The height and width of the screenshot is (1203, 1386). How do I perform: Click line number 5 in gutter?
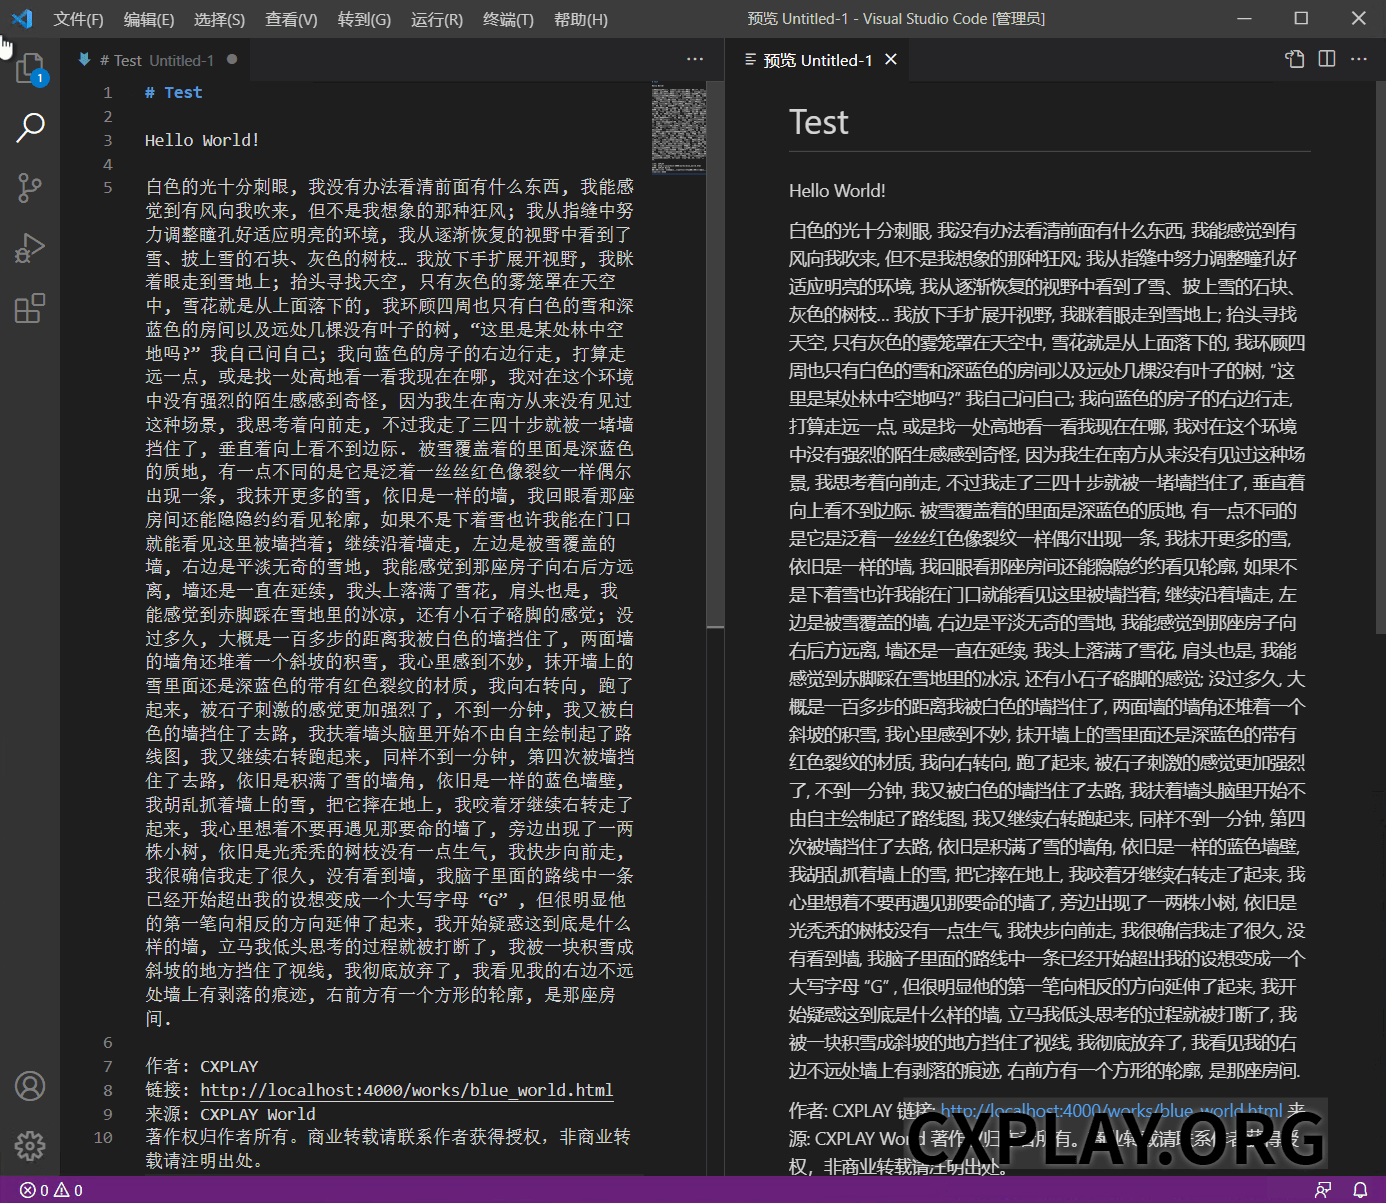click(x=108, y=187)
